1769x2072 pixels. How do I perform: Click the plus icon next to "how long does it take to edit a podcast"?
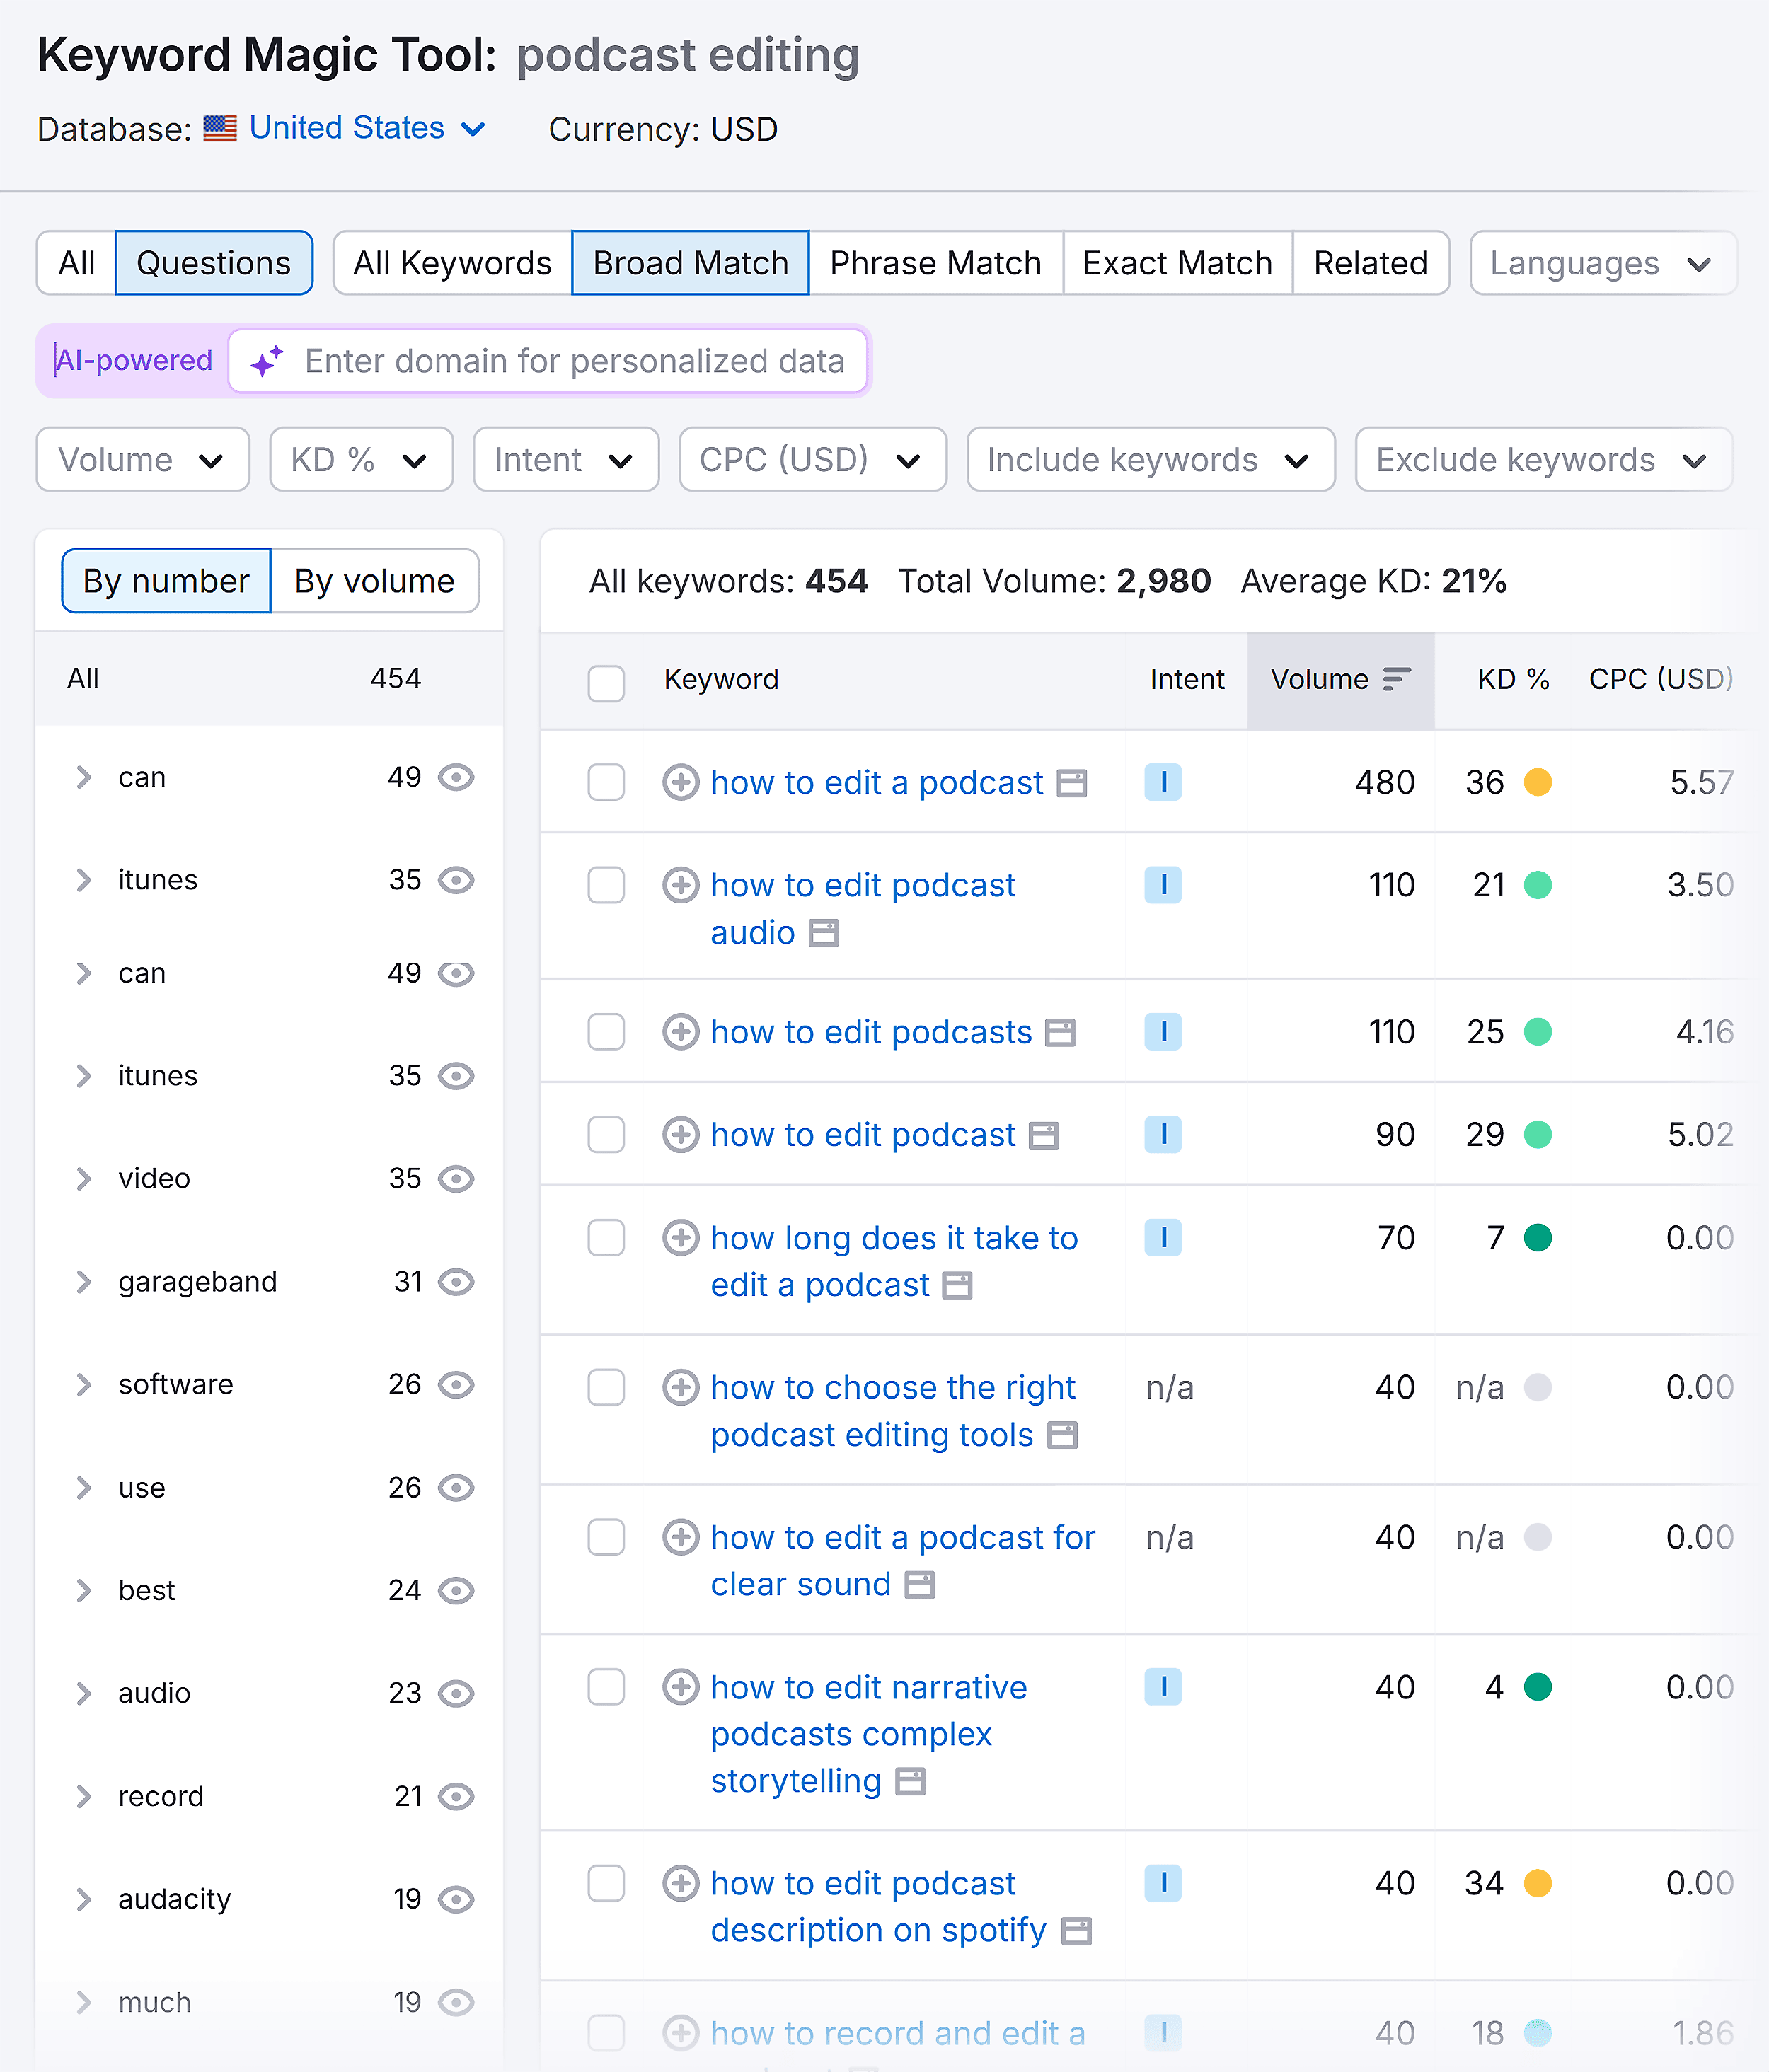681,1238
